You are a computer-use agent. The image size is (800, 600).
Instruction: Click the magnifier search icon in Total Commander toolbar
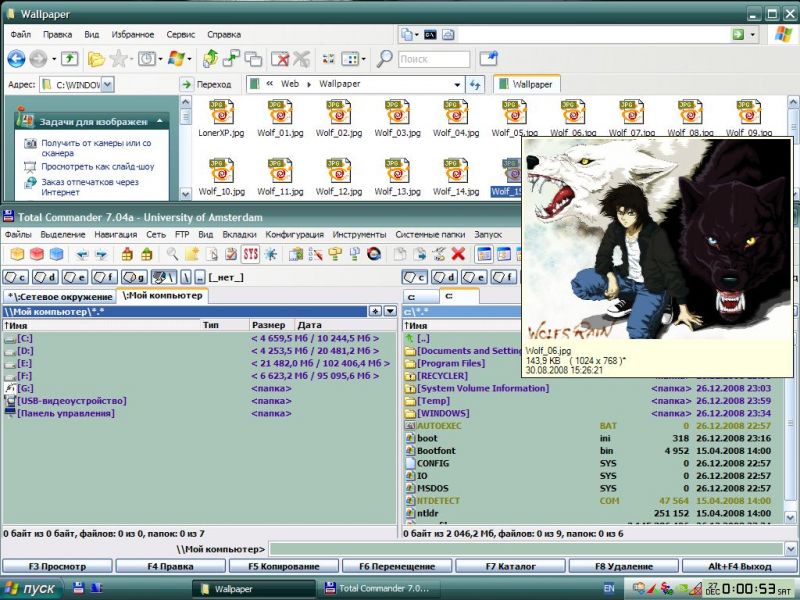click(x=173, y=254)
